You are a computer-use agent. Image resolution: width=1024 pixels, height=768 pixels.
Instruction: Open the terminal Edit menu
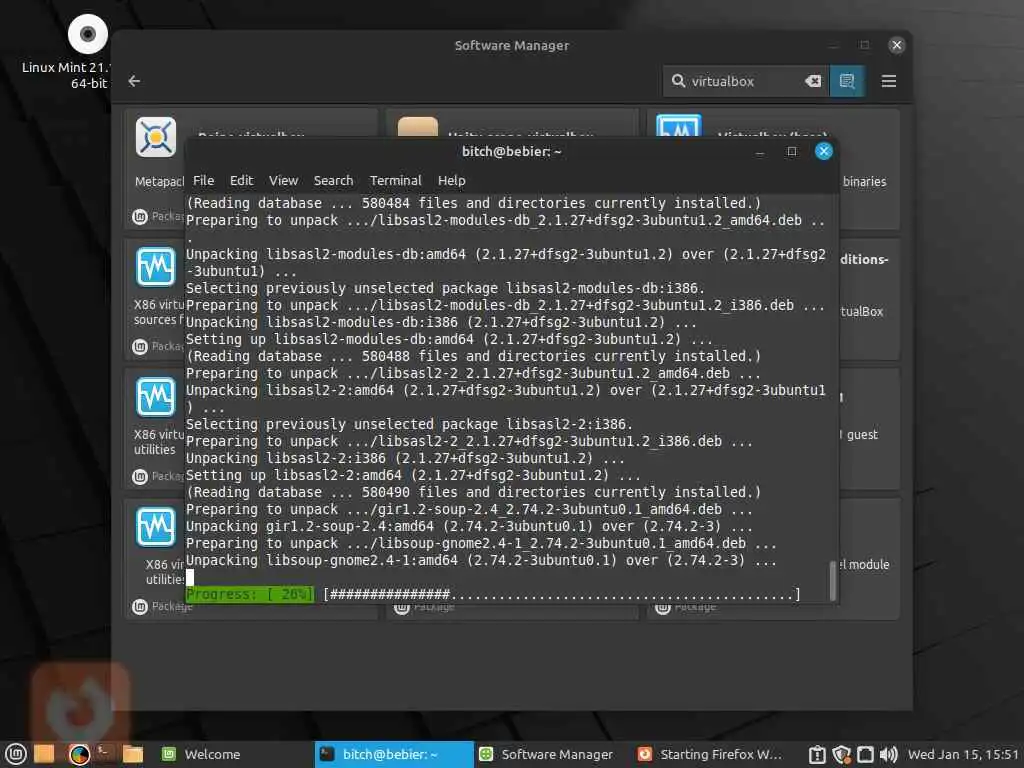[241, 180]
